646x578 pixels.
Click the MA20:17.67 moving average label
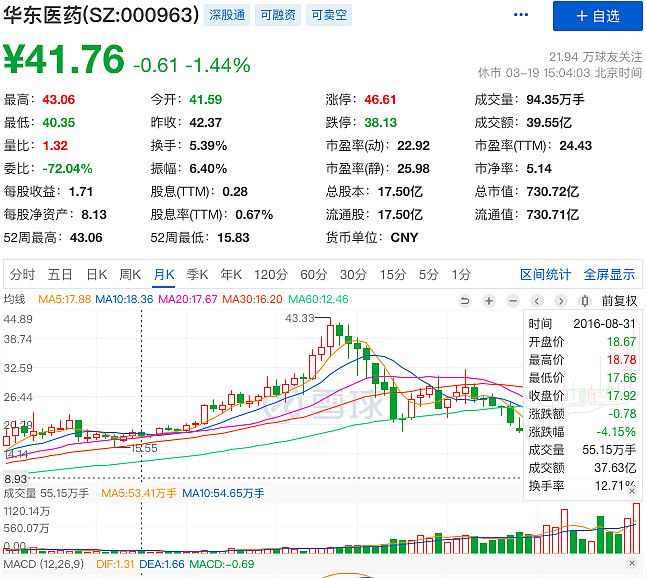coord(187,299)
